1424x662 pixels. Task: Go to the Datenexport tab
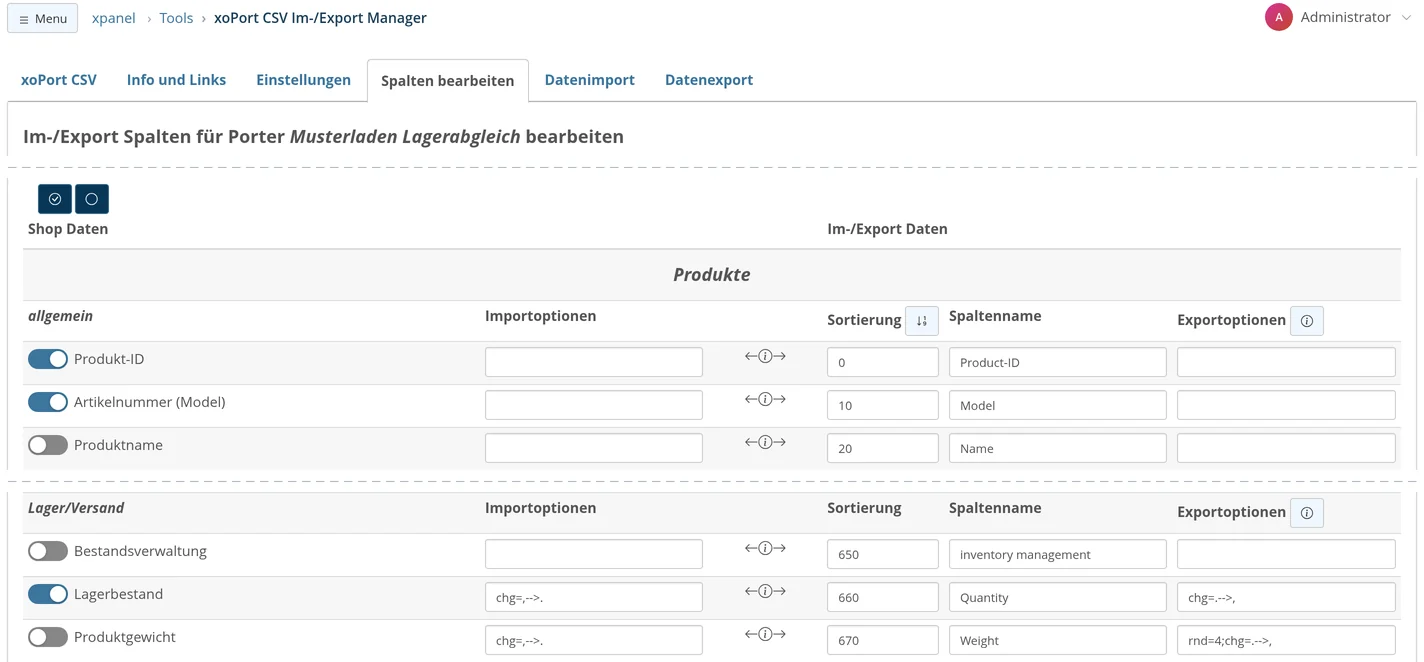709,80
